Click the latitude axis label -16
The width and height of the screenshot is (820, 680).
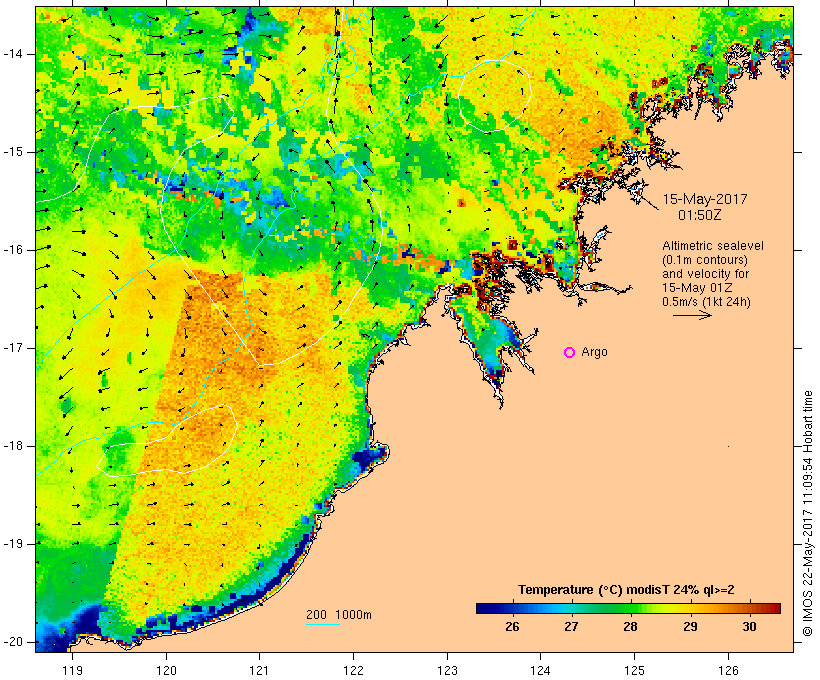(13, 250)
